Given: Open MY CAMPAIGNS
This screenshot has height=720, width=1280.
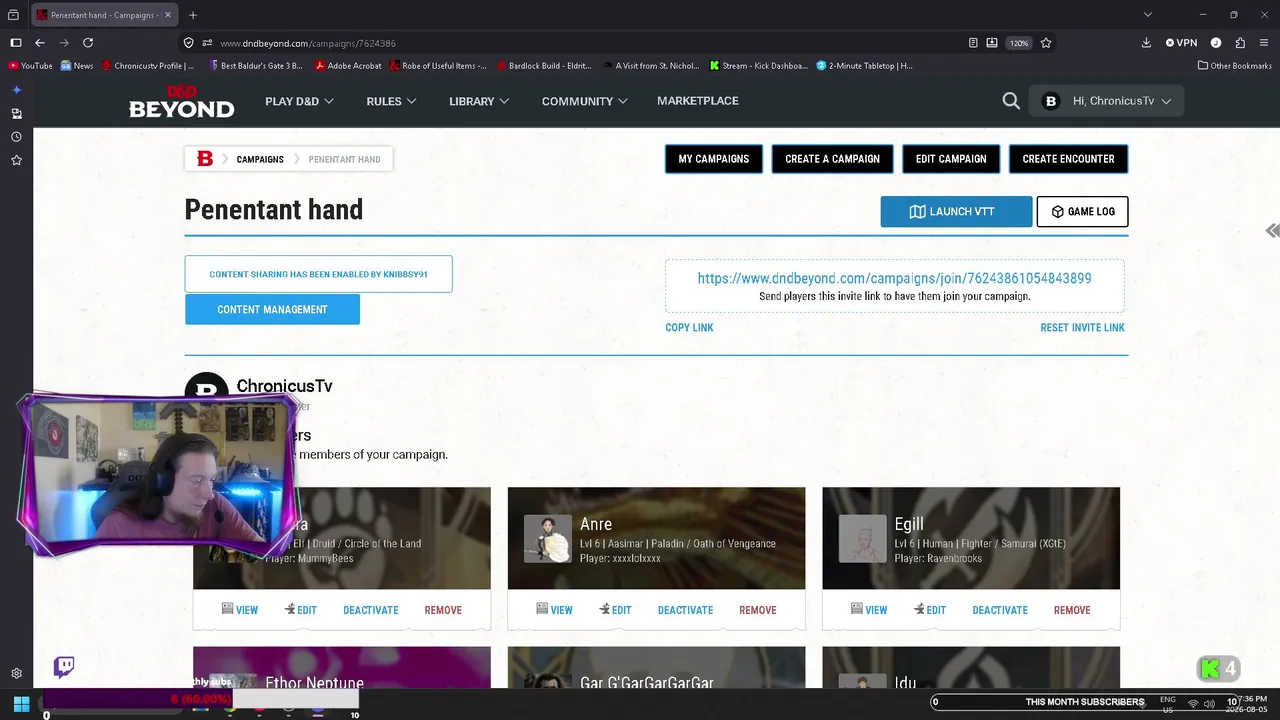Looking at the screenshot, I should 714,159.
